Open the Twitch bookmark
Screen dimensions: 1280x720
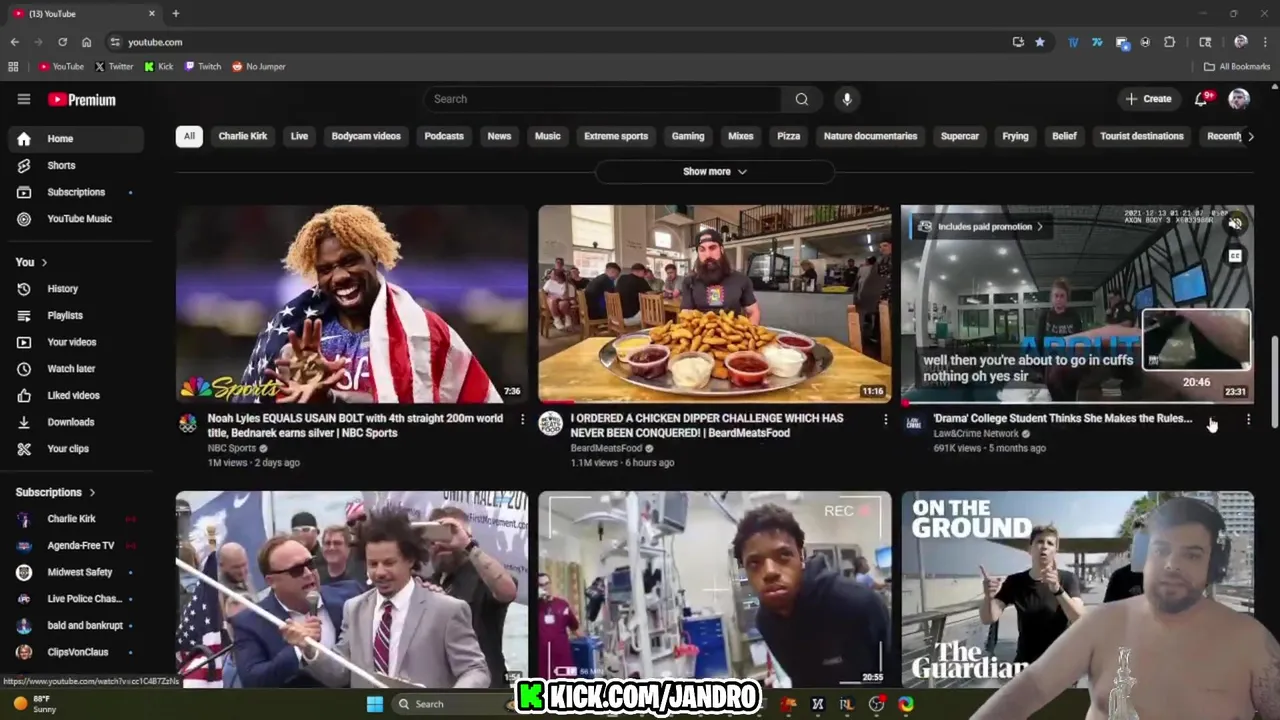click(203, 66)
